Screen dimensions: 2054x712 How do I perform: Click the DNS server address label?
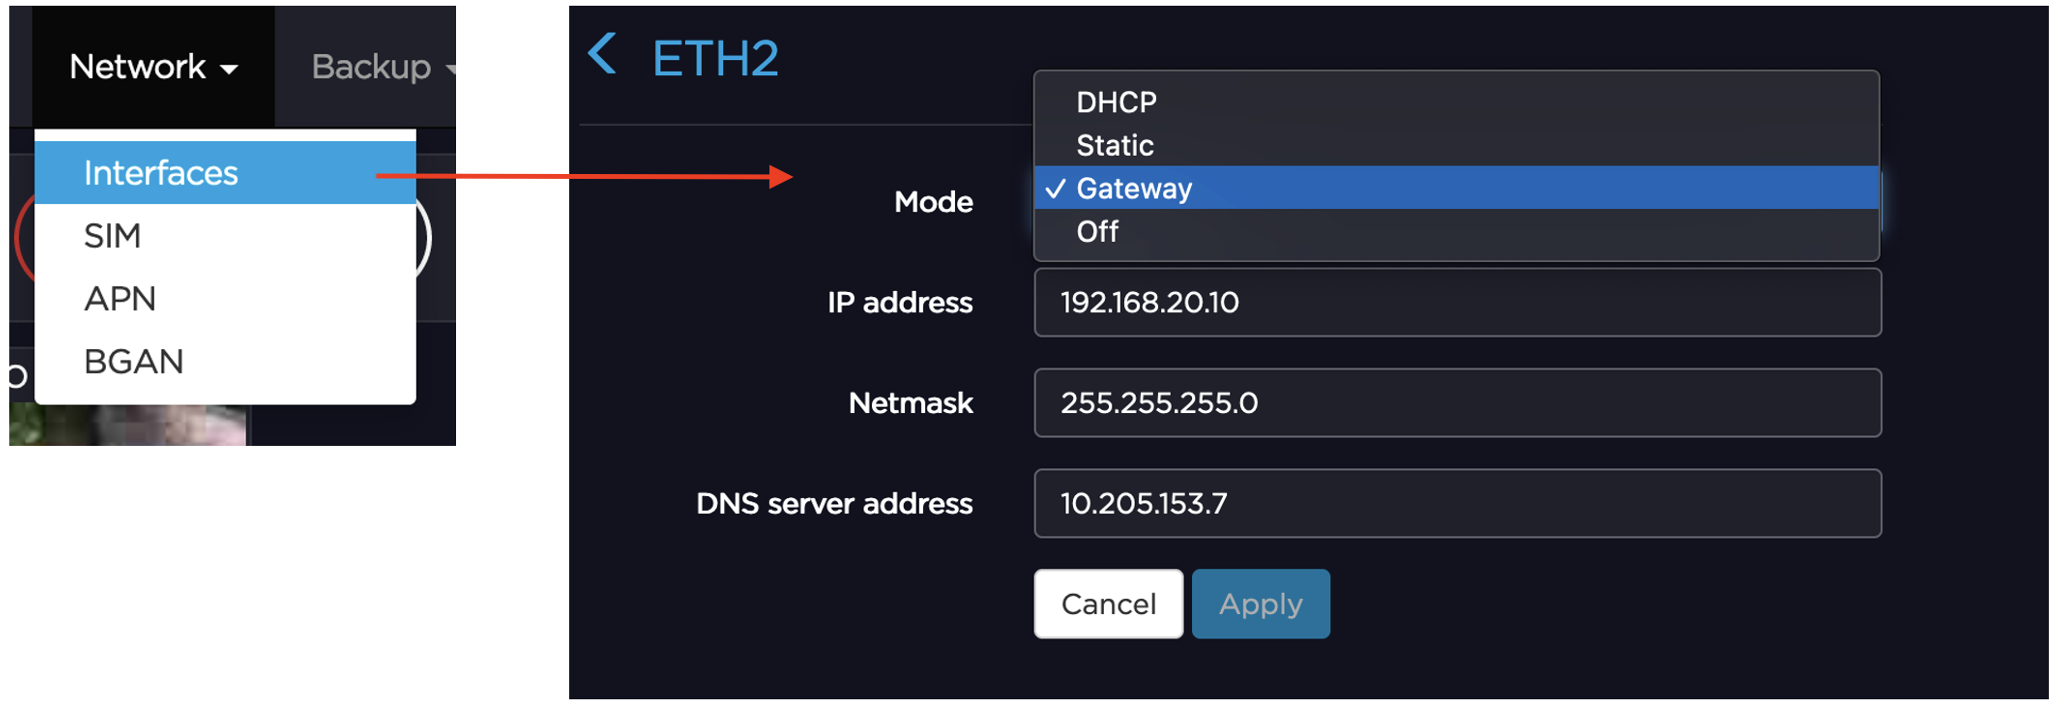click(834, 504)
